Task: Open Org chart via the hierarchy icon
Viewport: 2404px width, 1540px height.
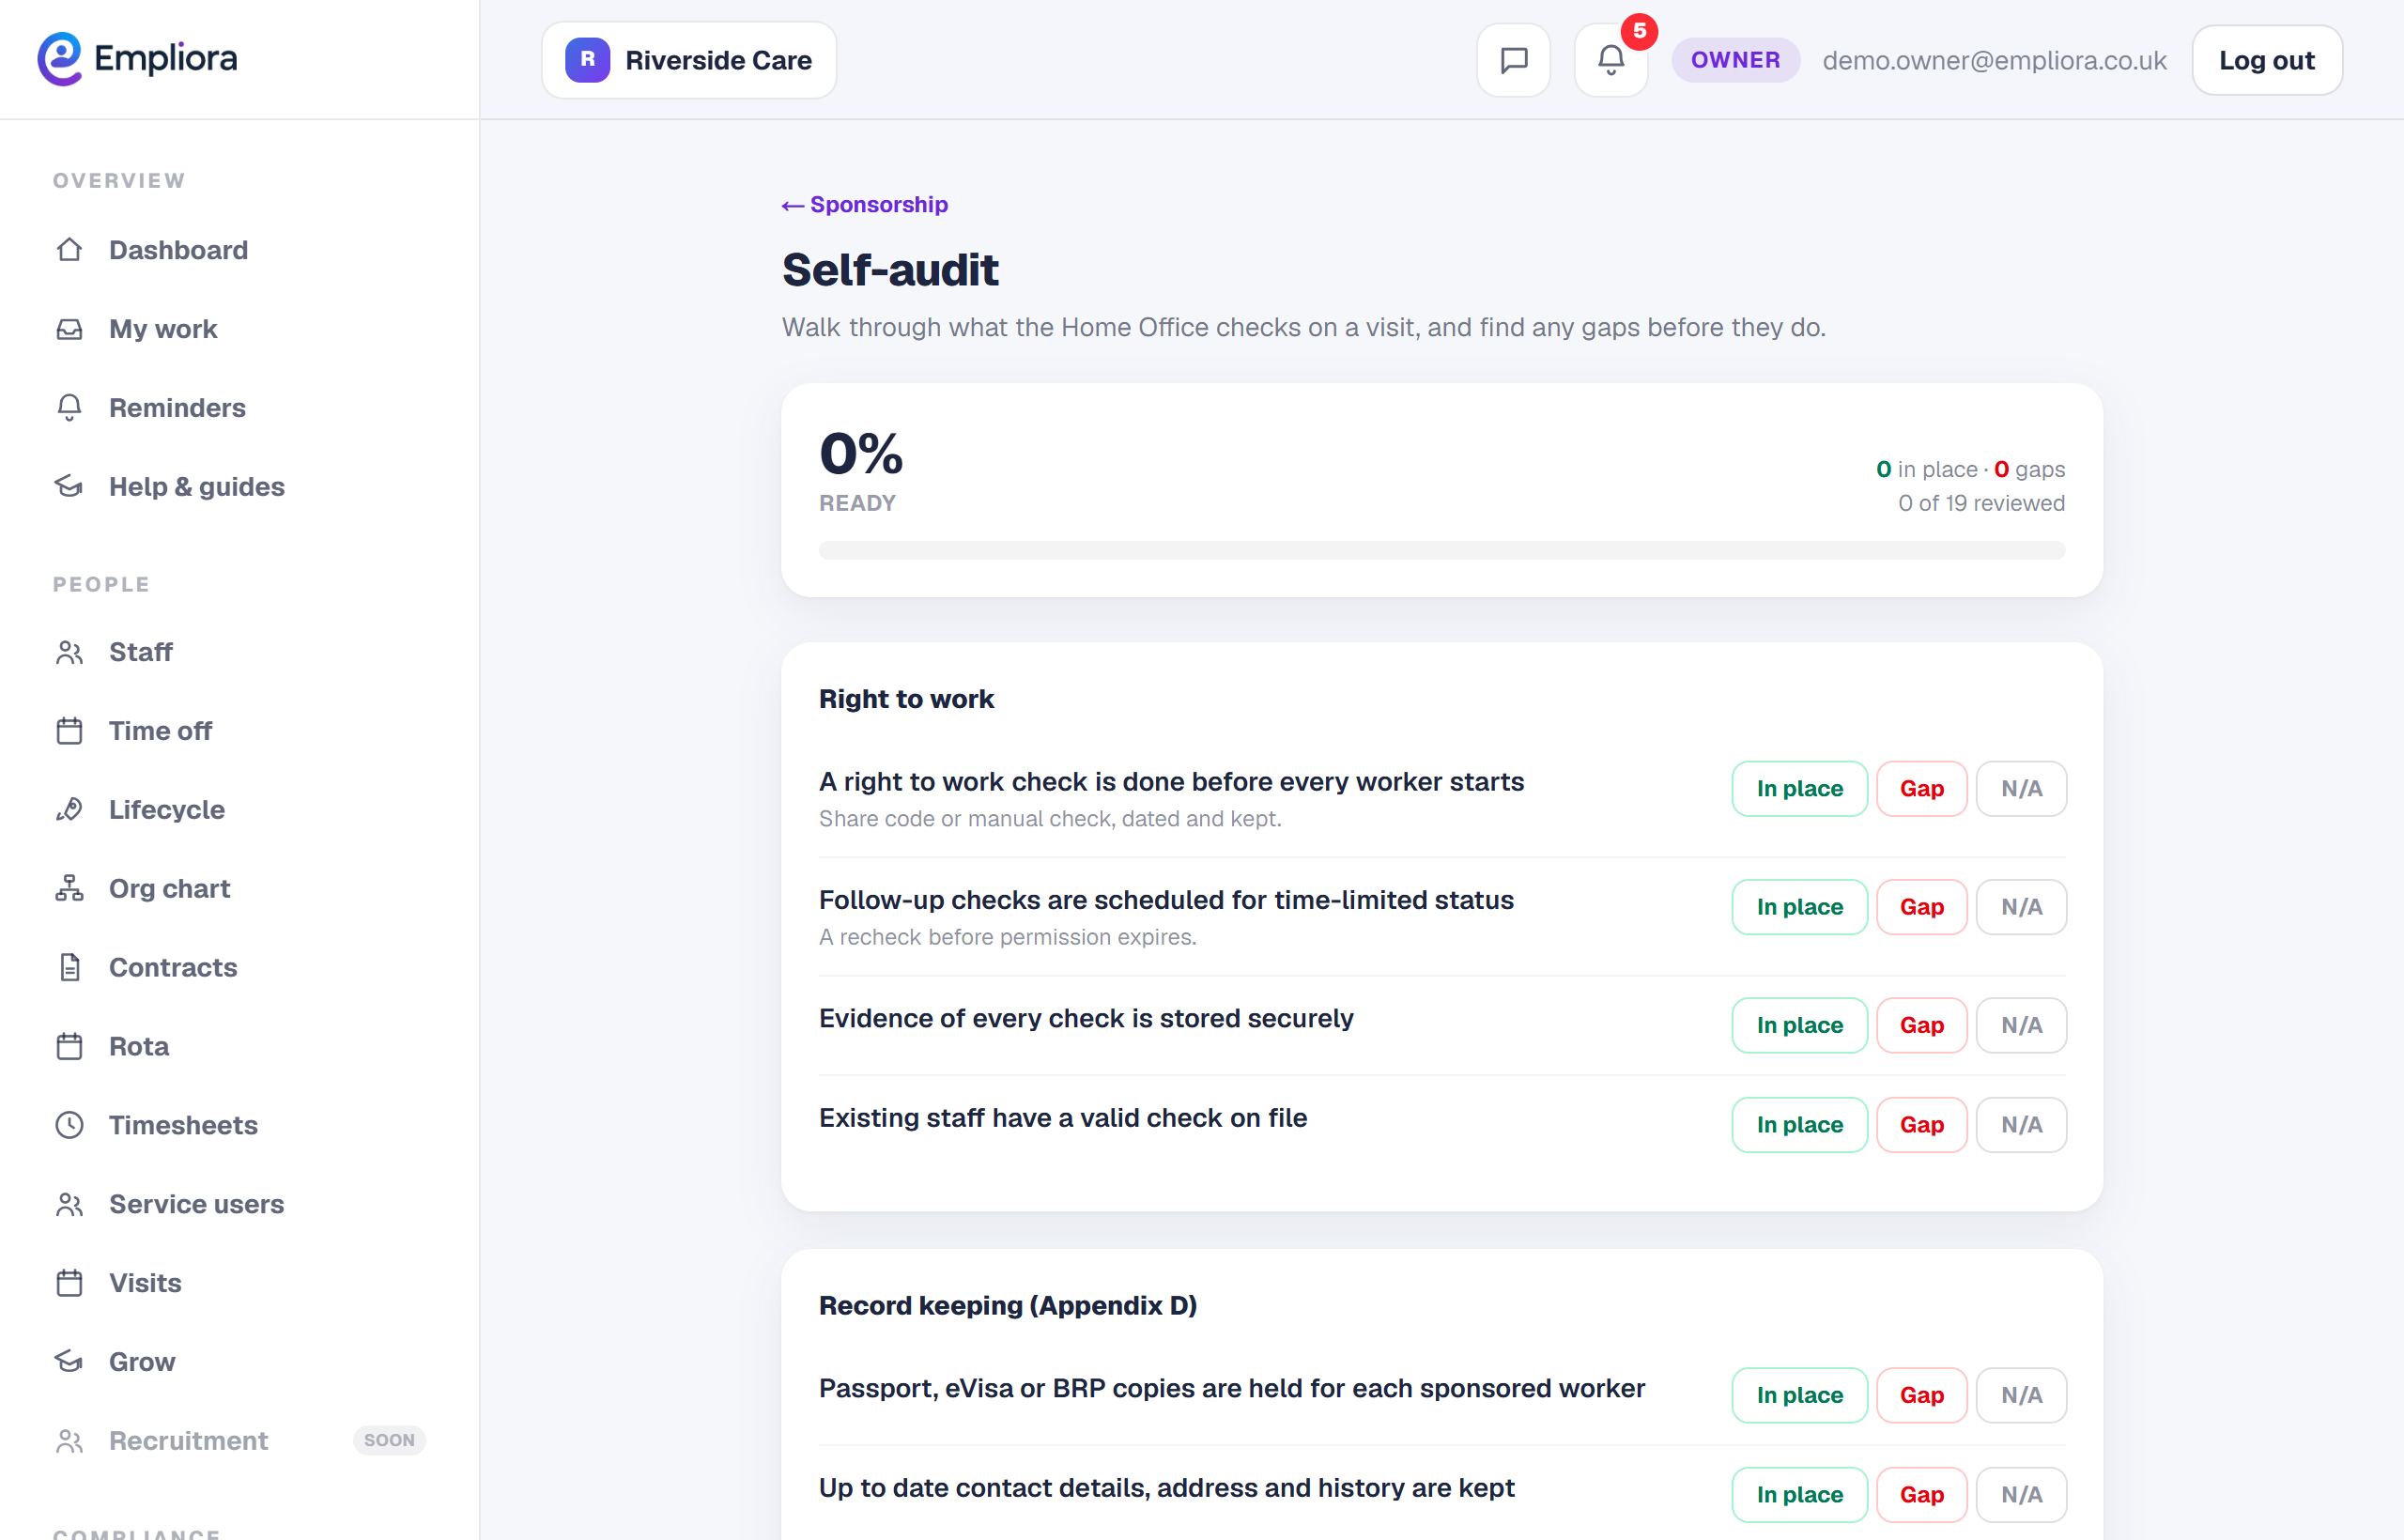Action: click(x=69, y=888)
